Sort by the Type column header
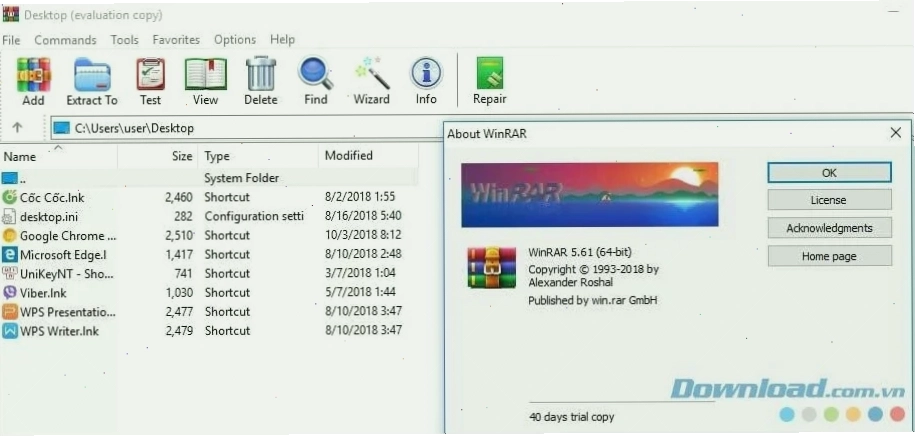This screenshot has height=437, width=915. tap(258, 156)
